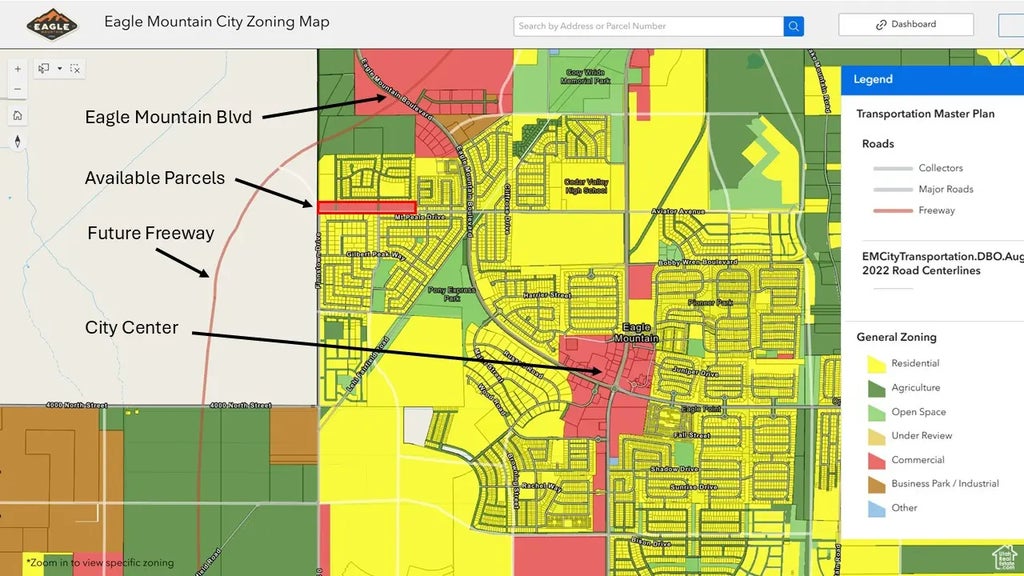The width and height of the screenshot is (1024, 576).
Task: Click the Search by Address or Parcel field
Action: coord(648,26)
